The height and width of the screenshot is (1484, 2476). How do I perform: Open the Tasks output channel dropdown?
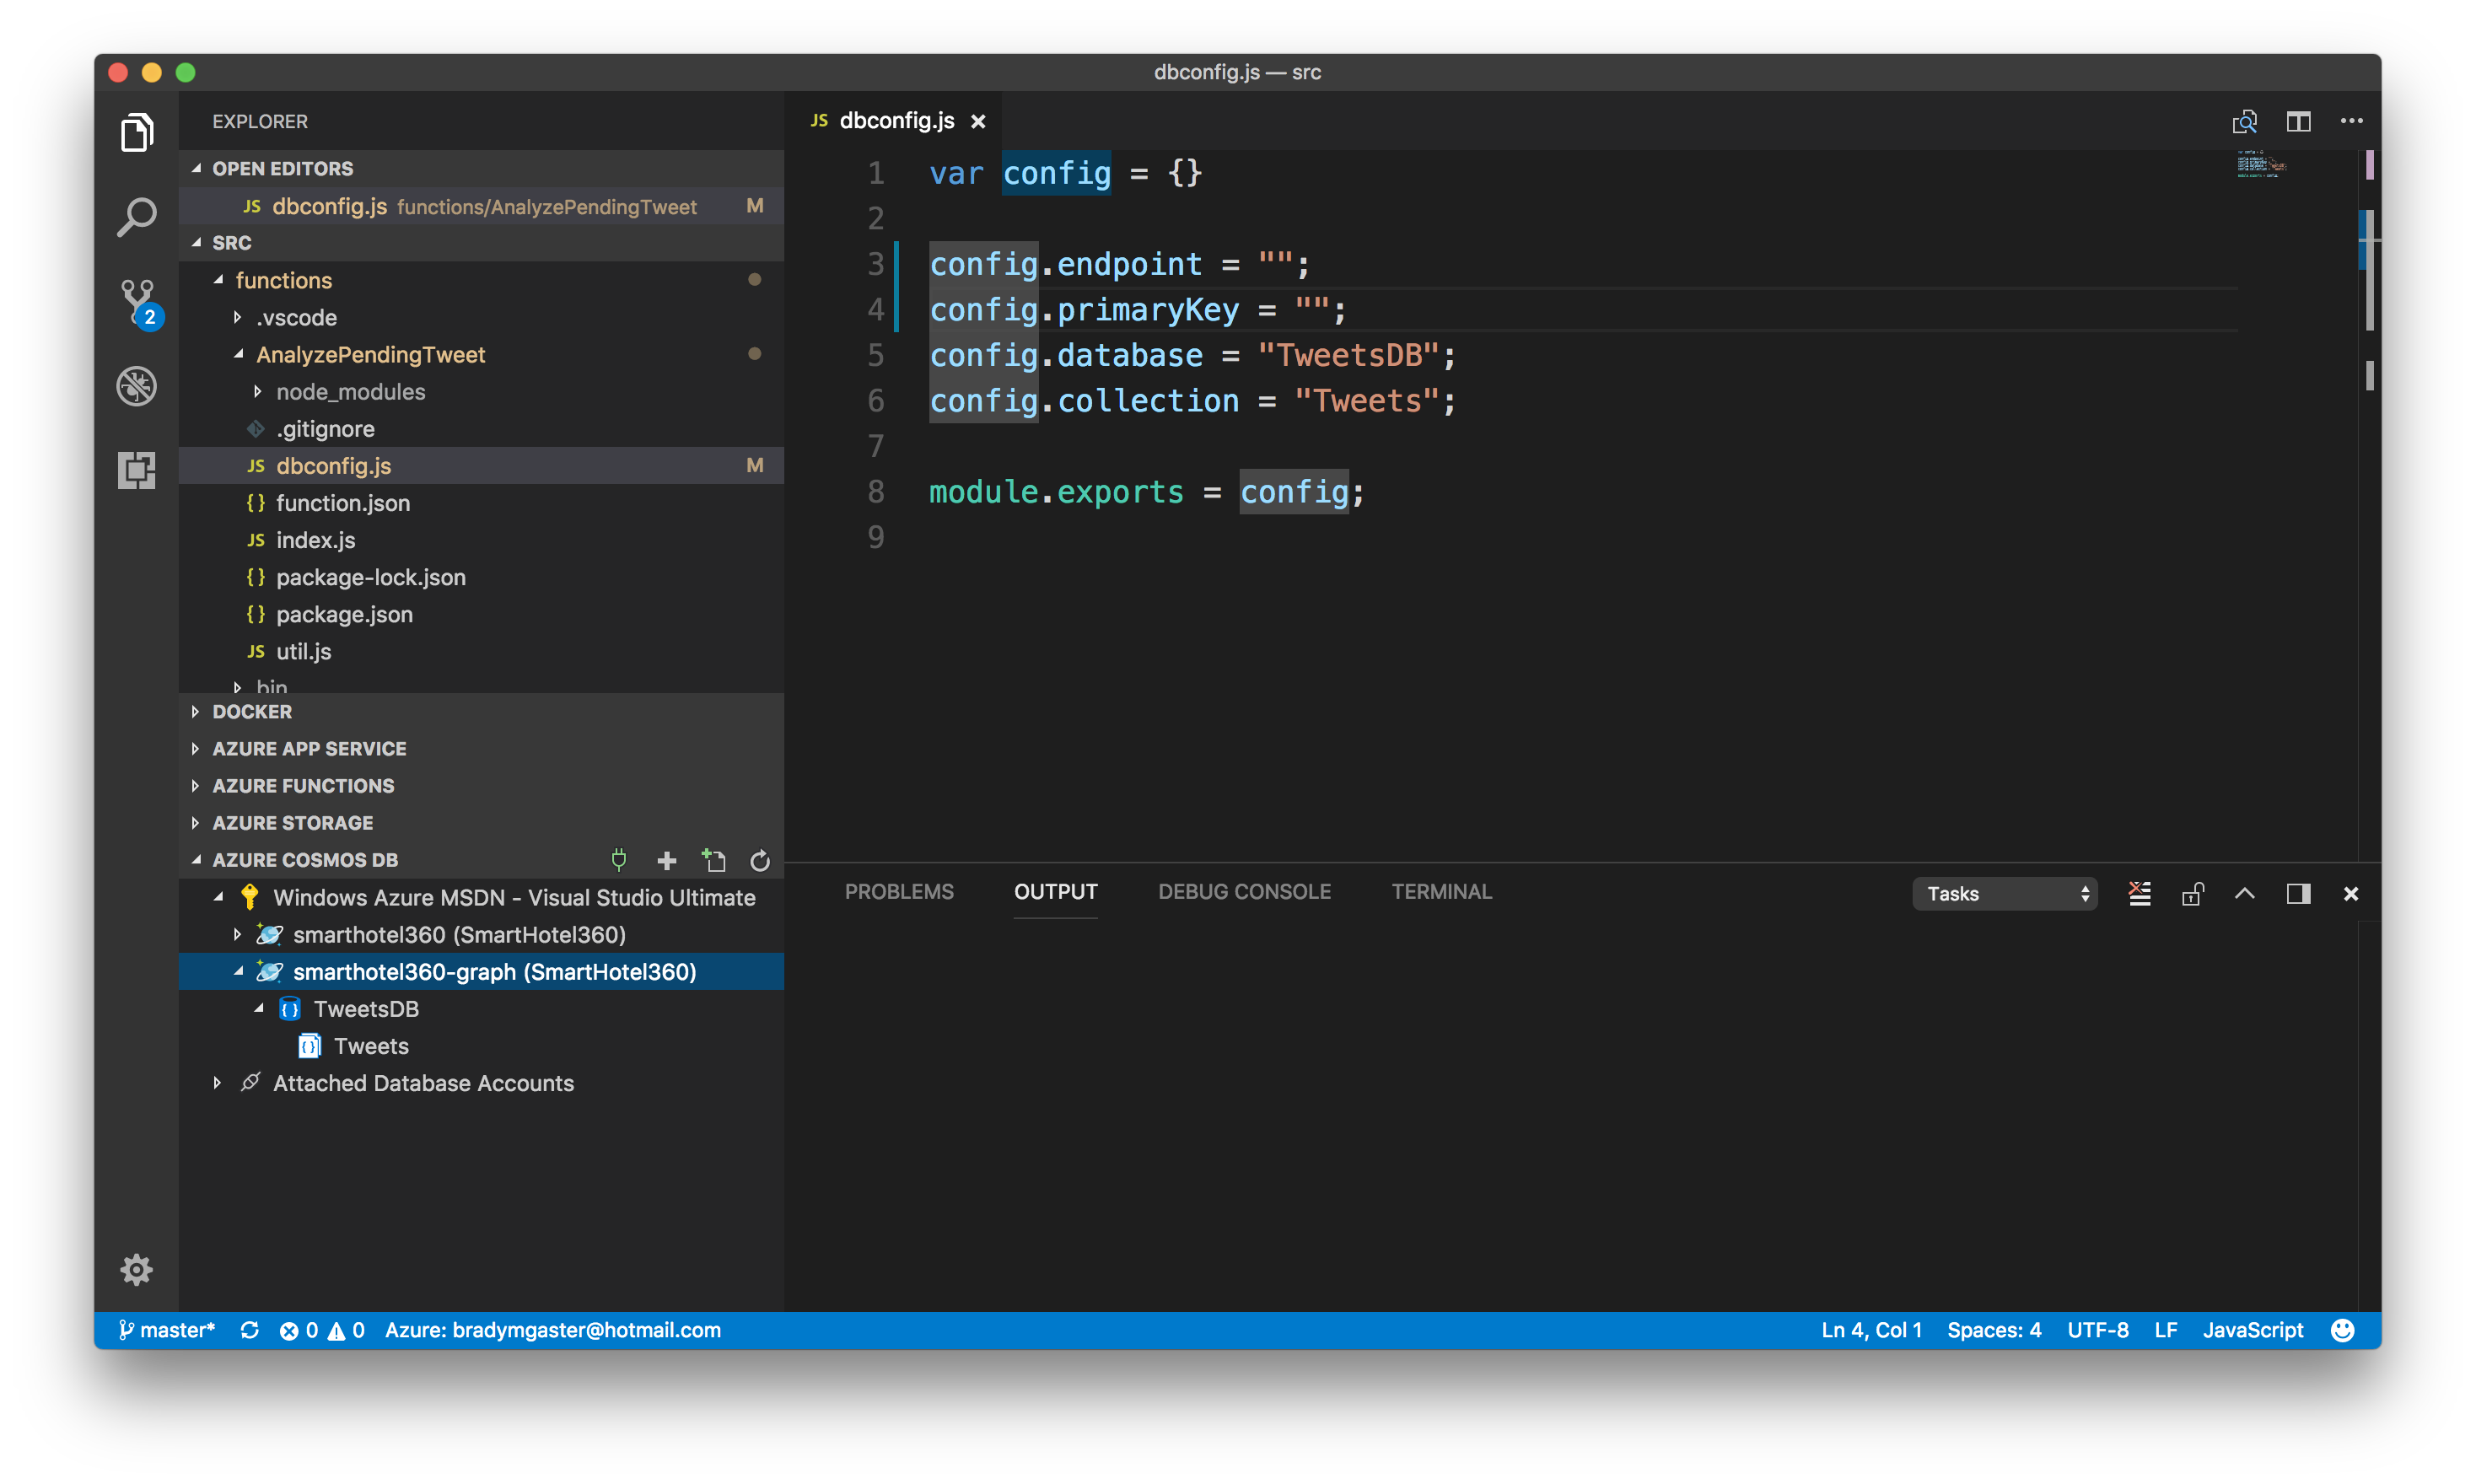point(2004,894)
